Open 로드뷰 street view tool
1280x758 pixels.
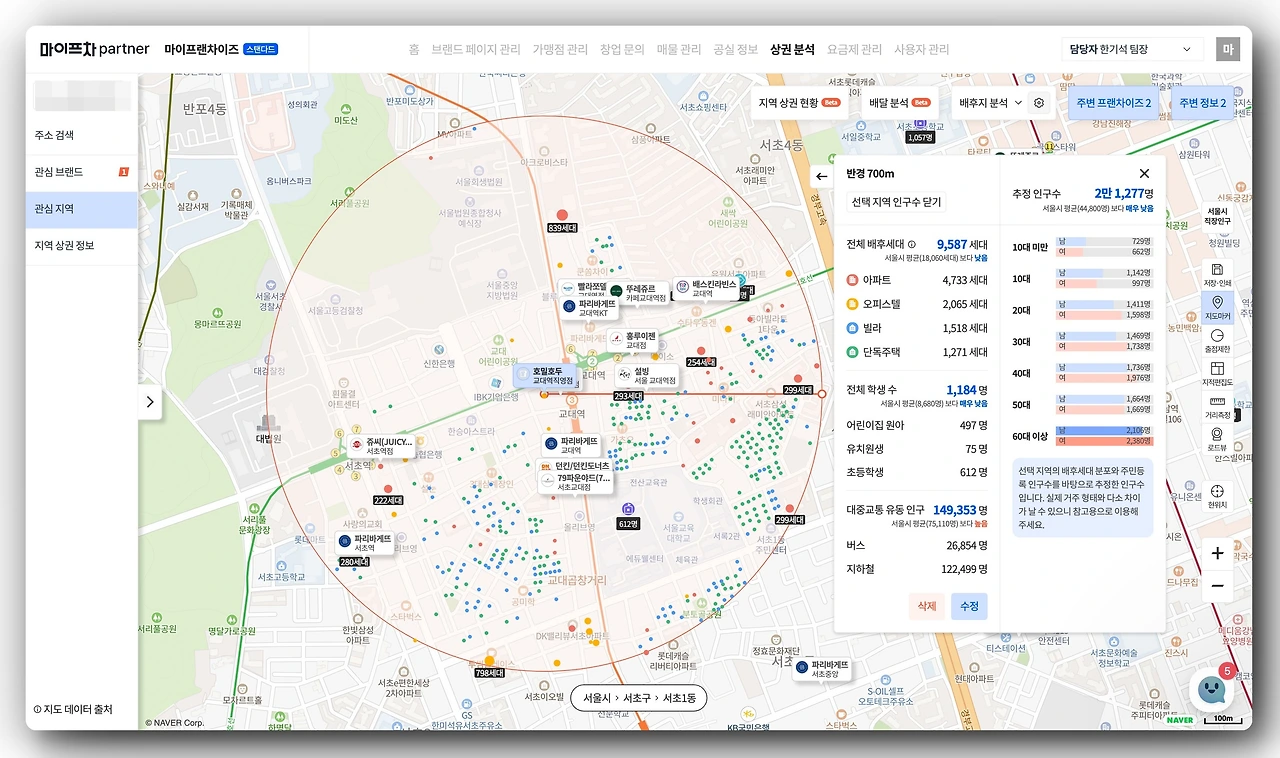pos(1217,439)
